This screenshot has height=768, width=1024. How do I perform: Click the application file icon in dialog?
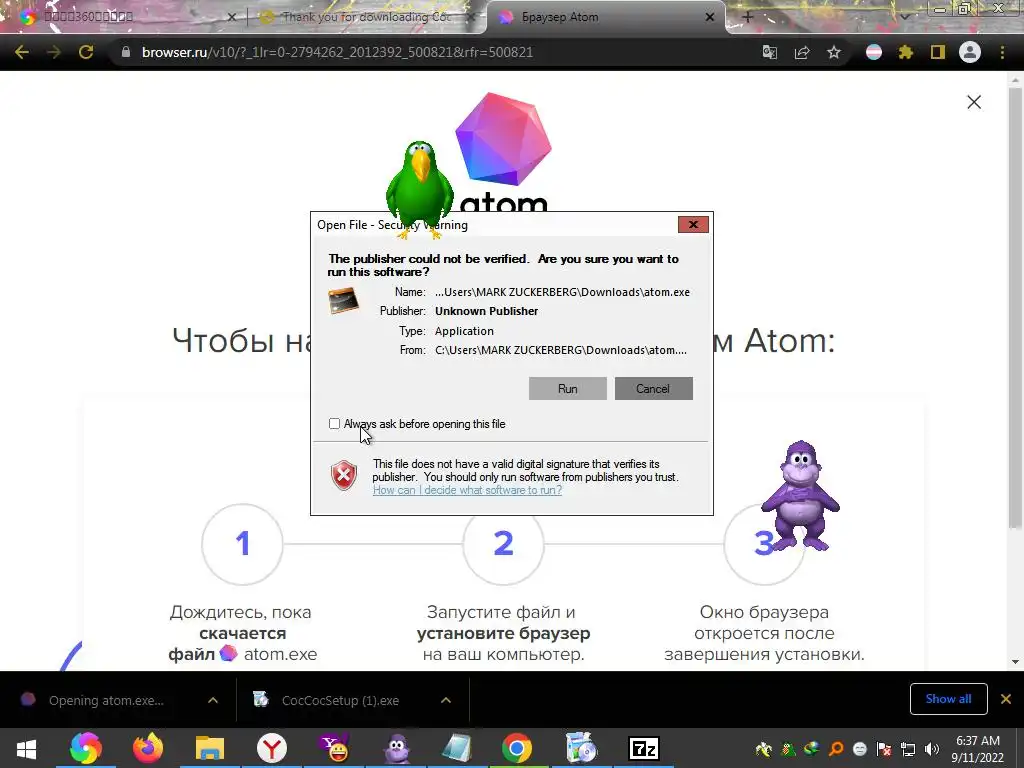344,300
